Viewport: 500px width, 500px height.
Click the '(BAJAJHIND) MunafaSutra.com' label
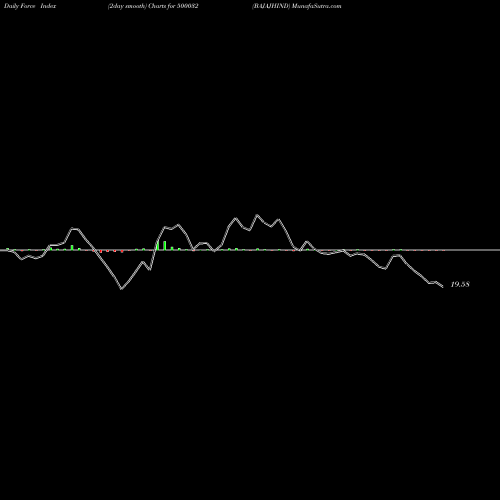[297, 6]
